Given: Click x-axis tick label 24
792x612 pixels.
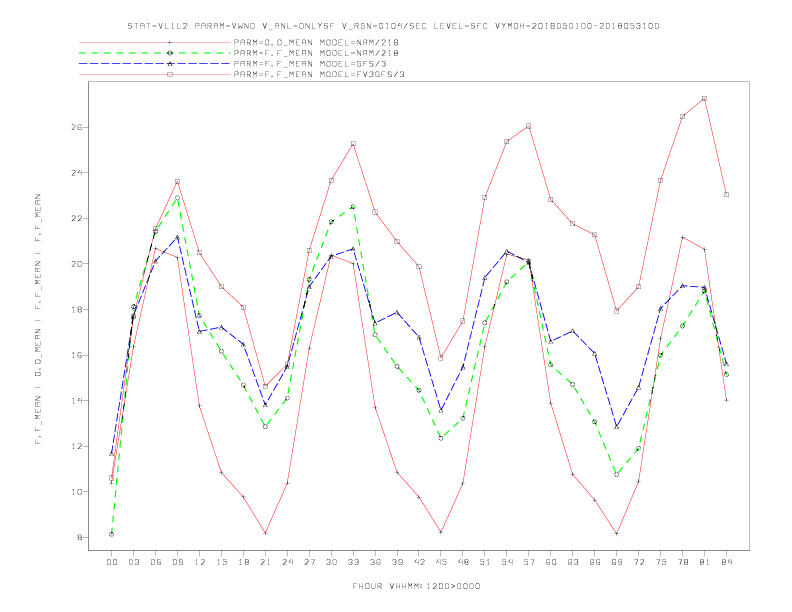Looking at the screenshot, I should (x=287, y=562).
